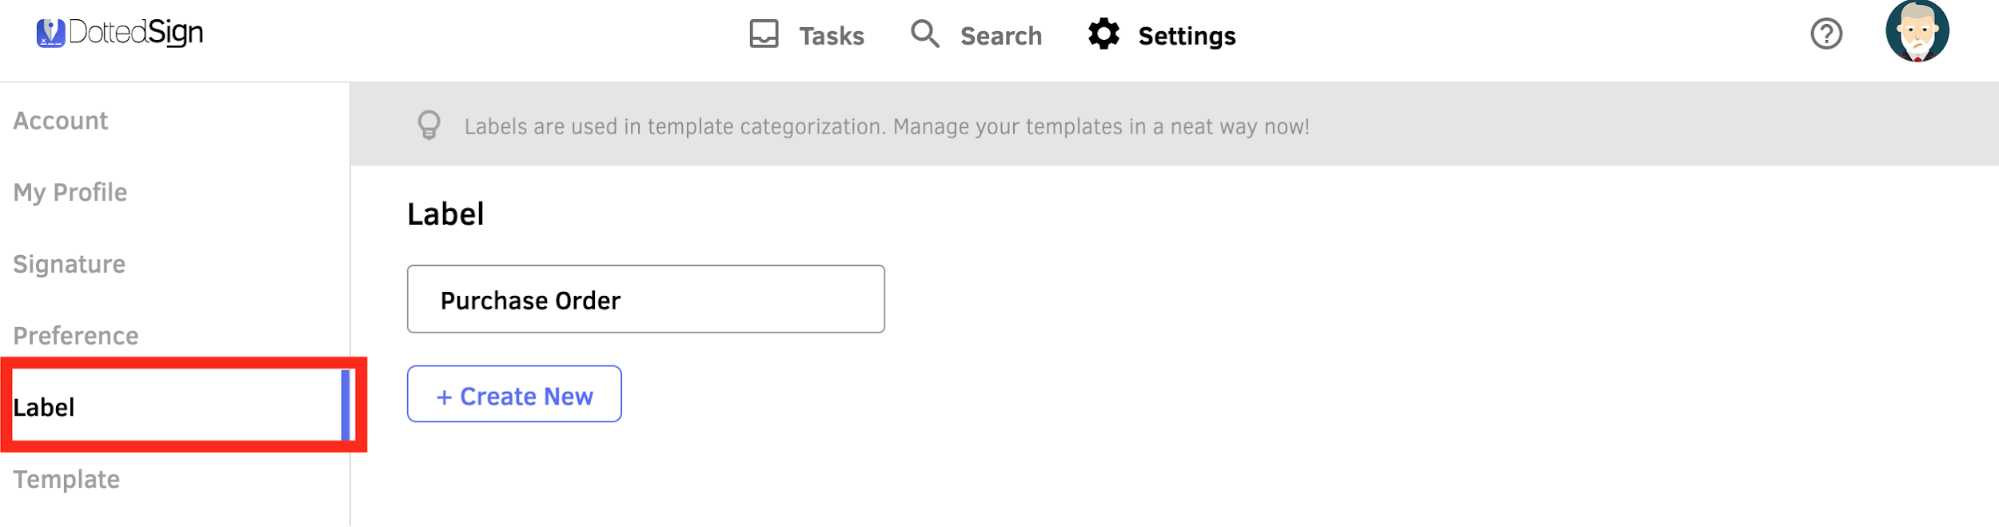
Task: Click the lightbulb tip icon
Action: pyautogui.click(x=429, y=125)
